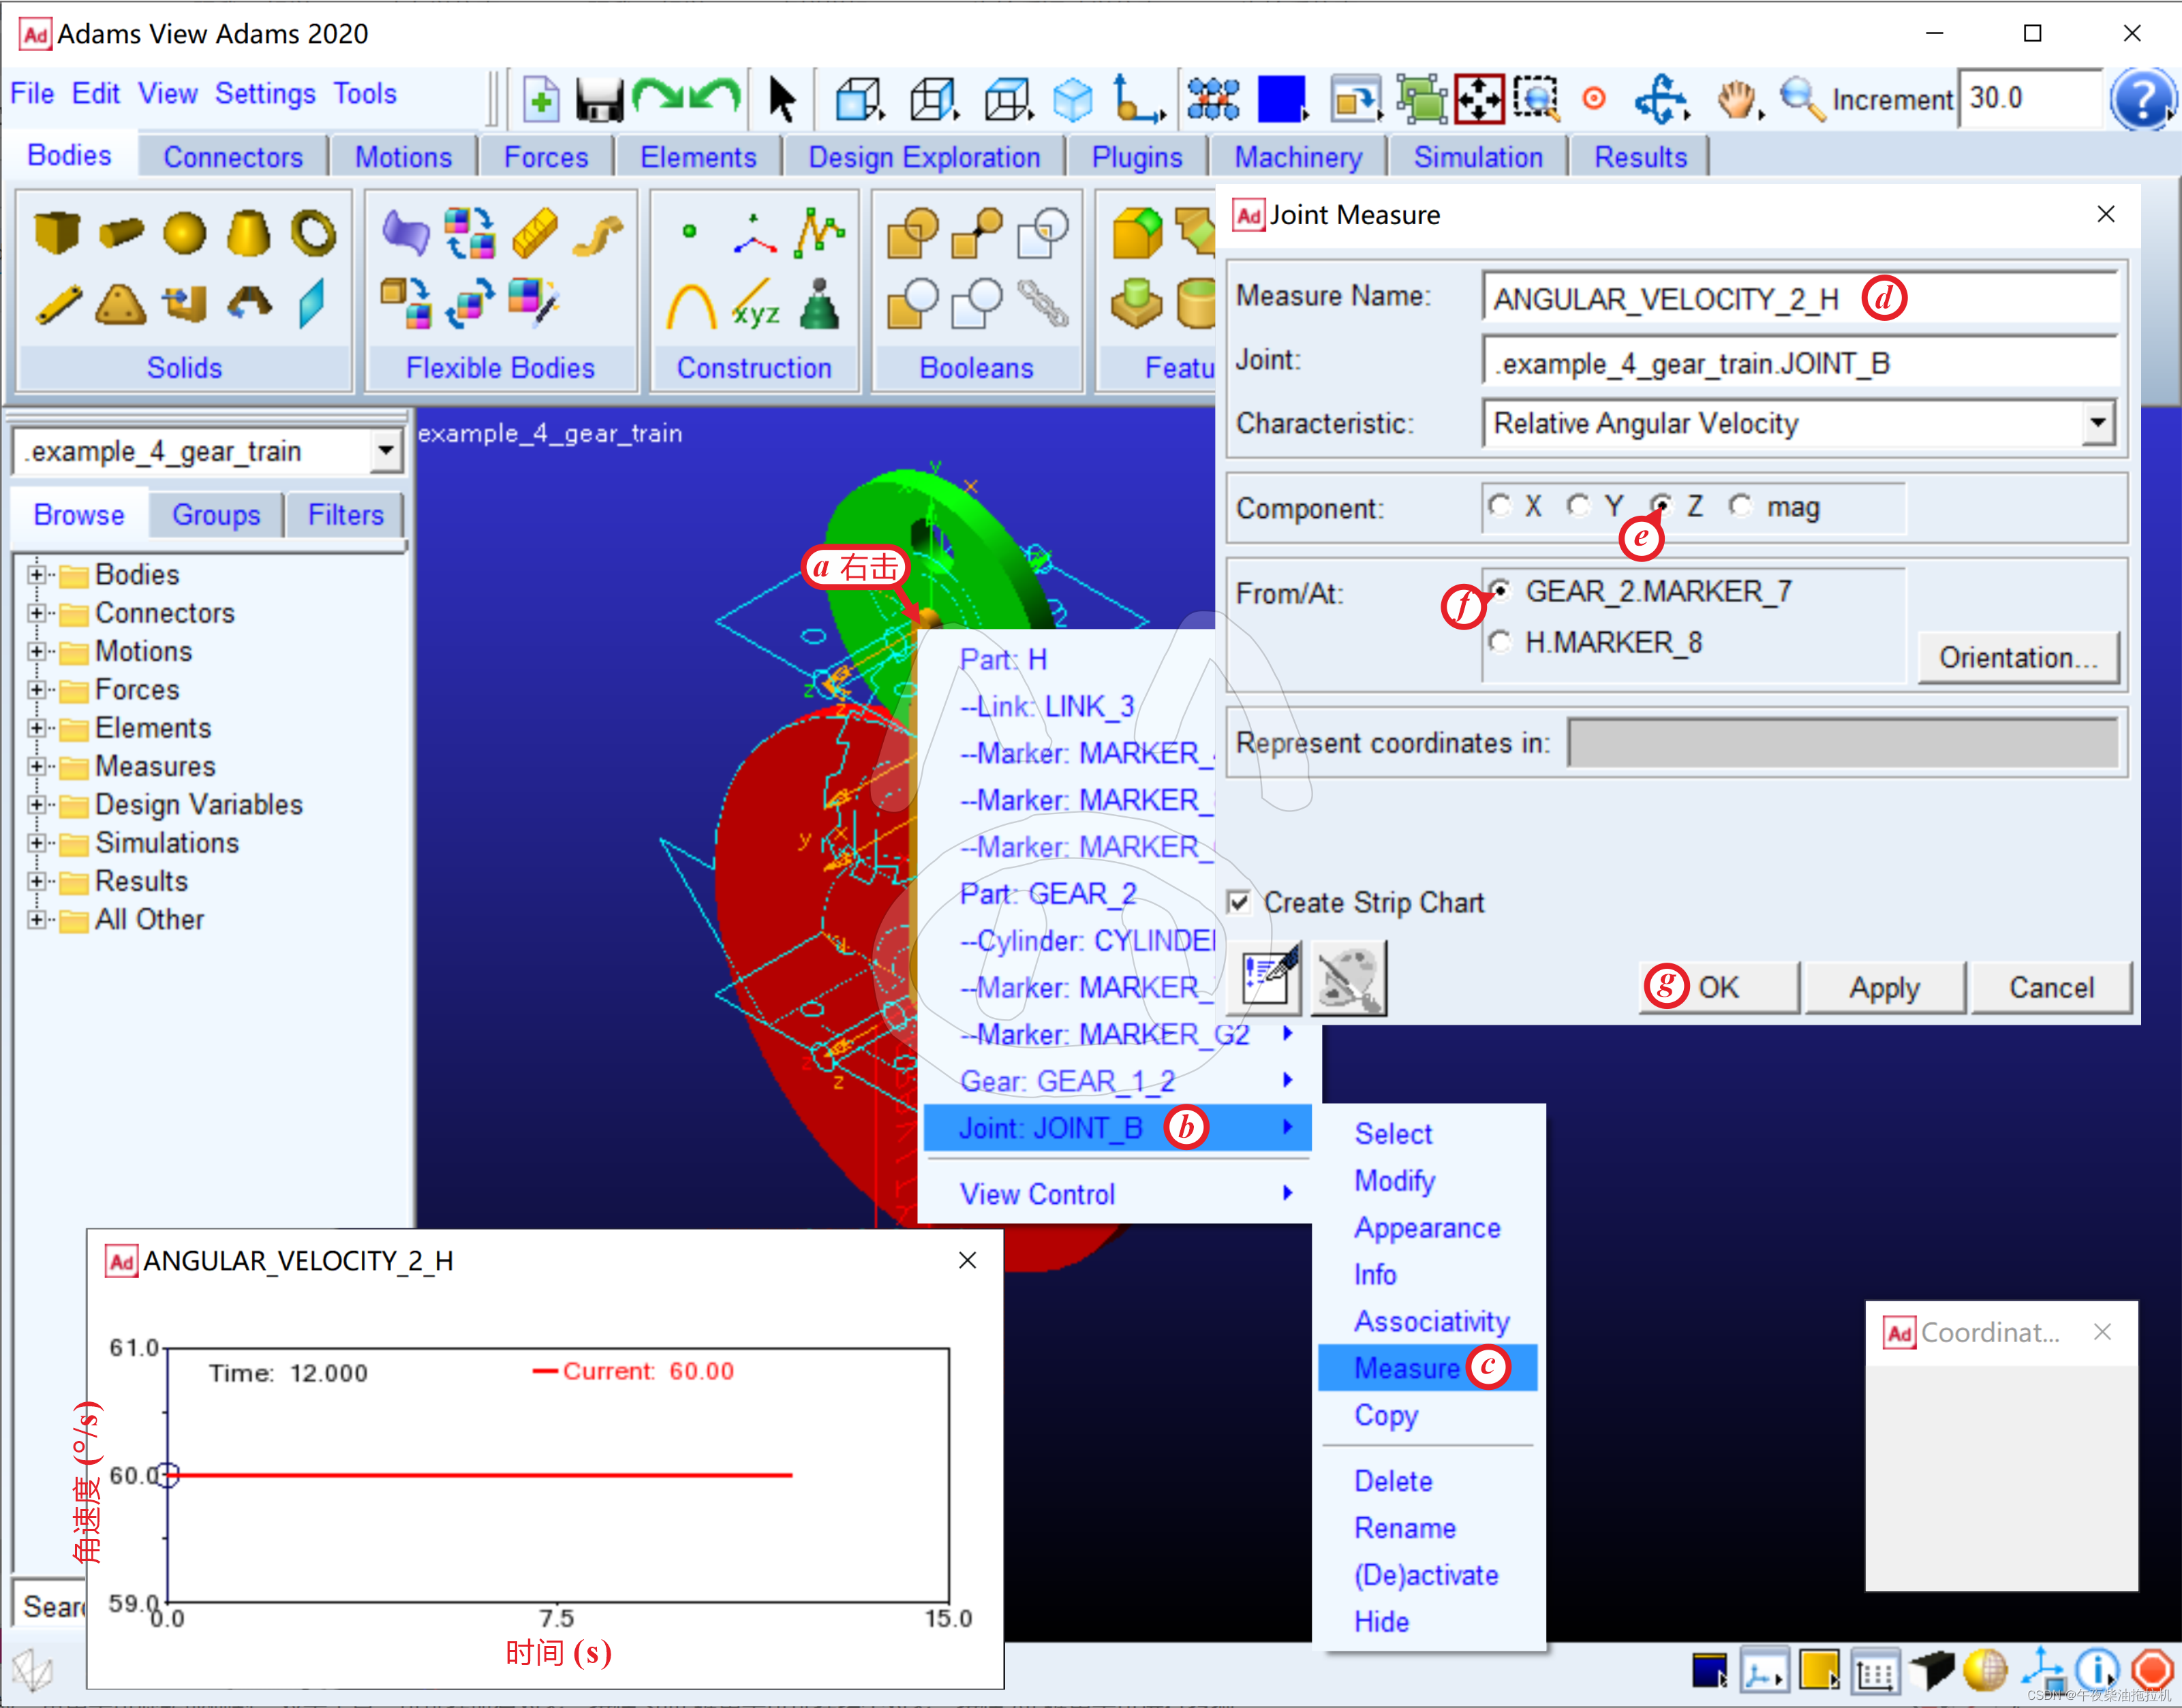The width and height of the screenshot is (2182, 1708).
Task: Click the save database floppy icon
Action: (x=600, y=100)
